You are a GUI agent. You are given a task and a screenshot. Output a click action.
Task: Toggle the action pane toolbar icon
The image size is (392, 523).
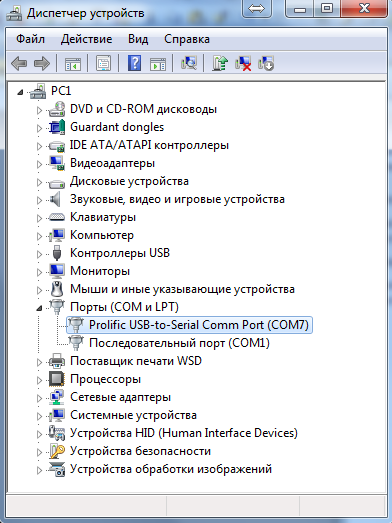coord(158,63)
